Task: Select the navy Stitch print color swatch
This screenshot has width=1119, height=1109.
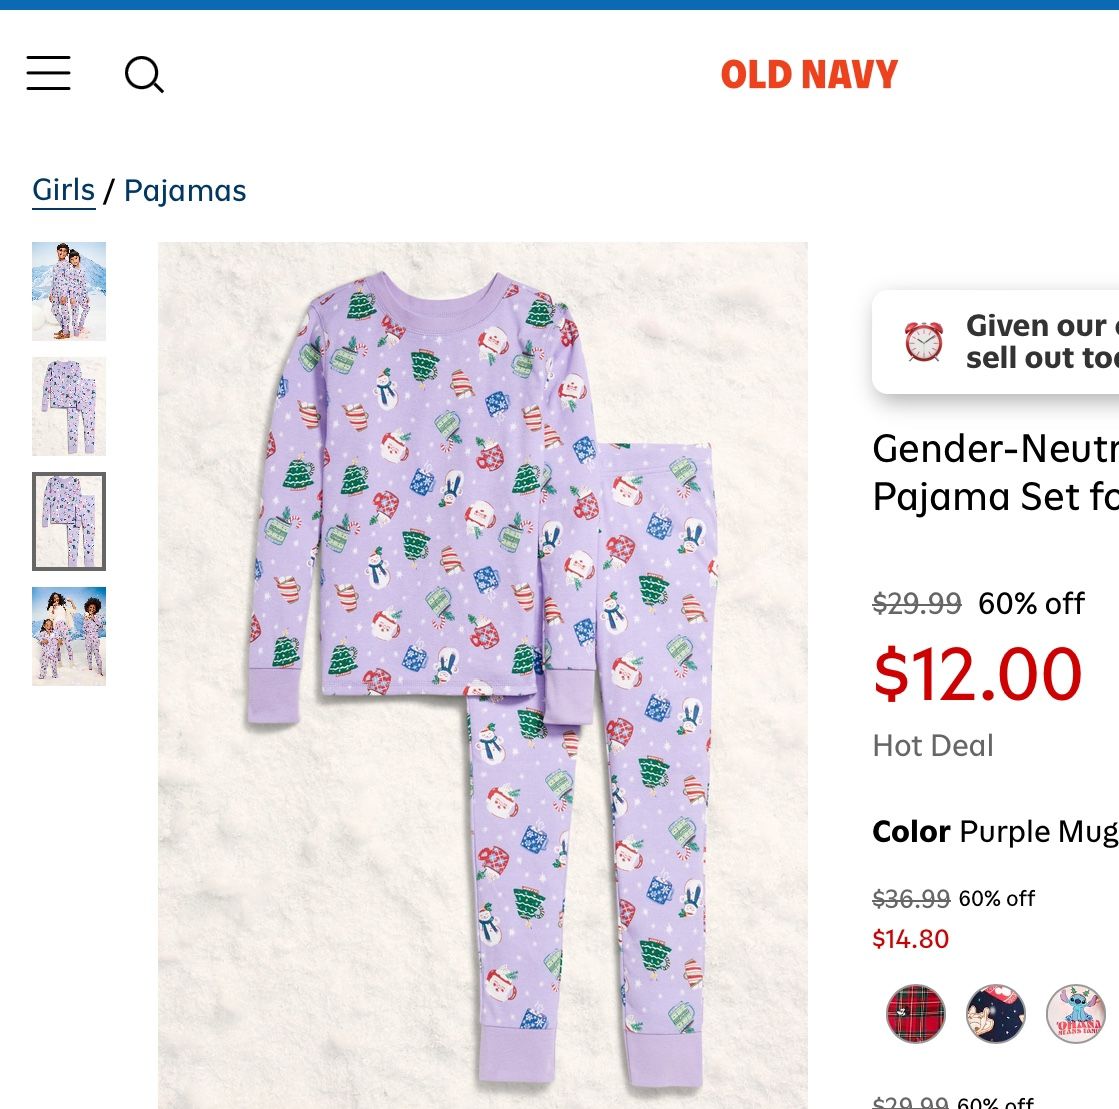Action: [x=996, y=1013]
